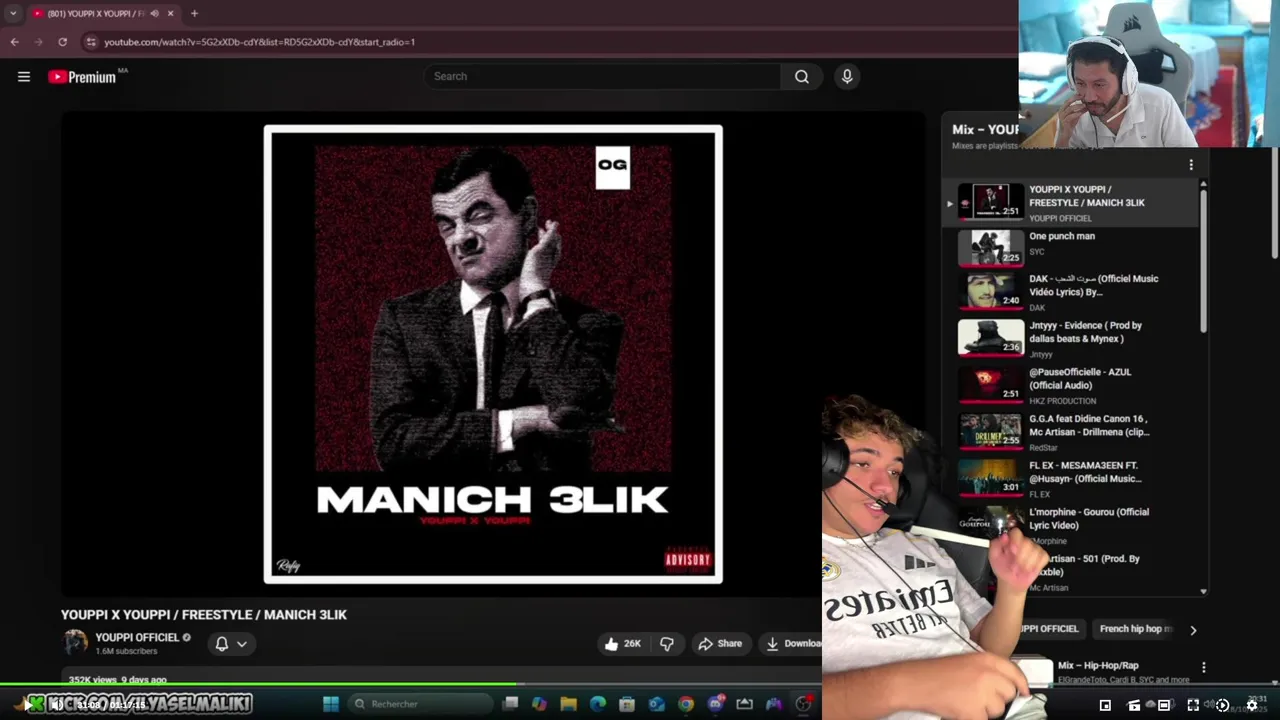Screen dimensions: 1280x720
Task: Play Jntyyy - Evidence from the mix
Action: (1070, 339)
